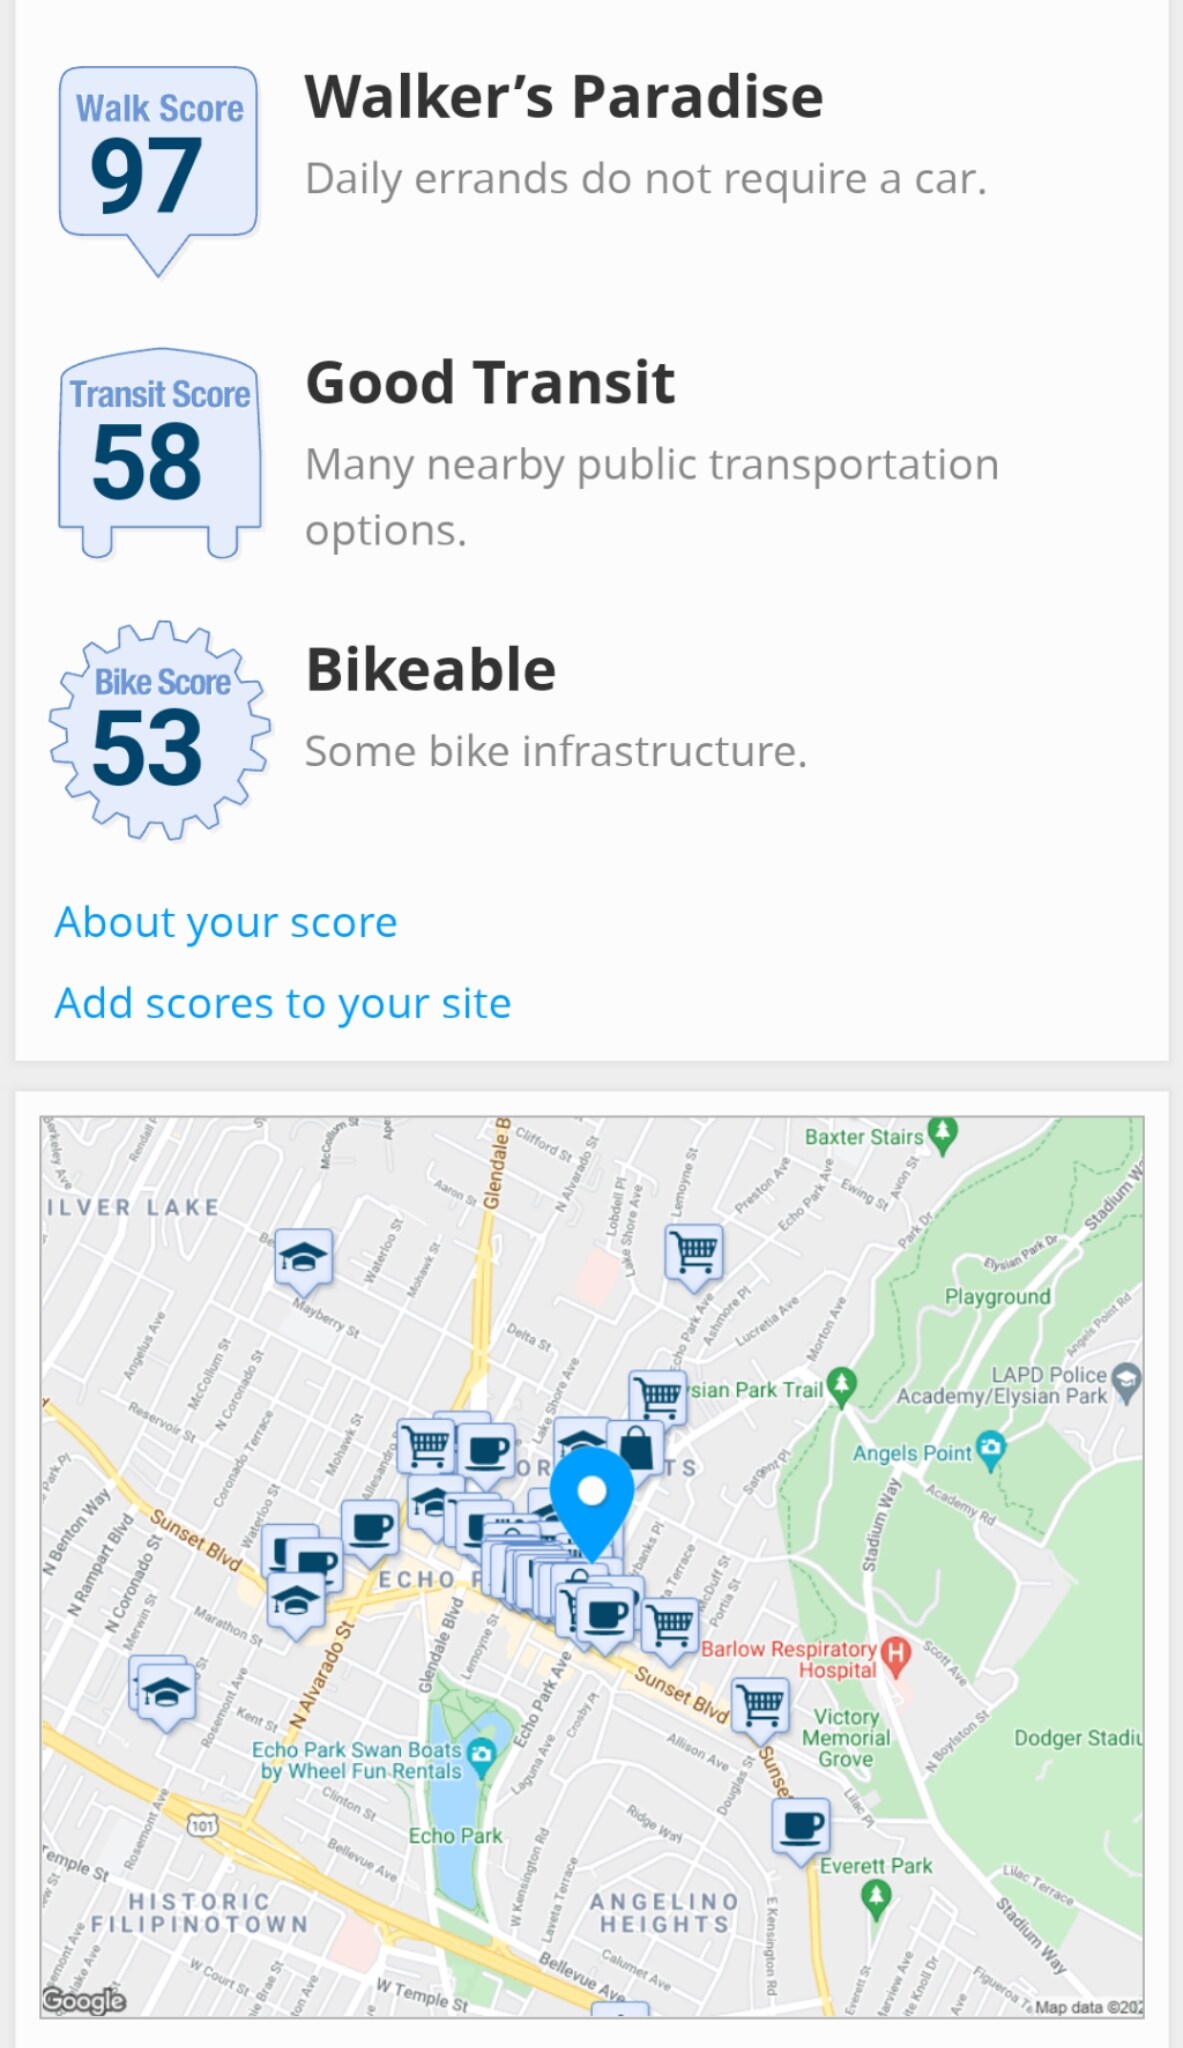Click the Transit Score 58 bus badge

(x=160, y=450)
